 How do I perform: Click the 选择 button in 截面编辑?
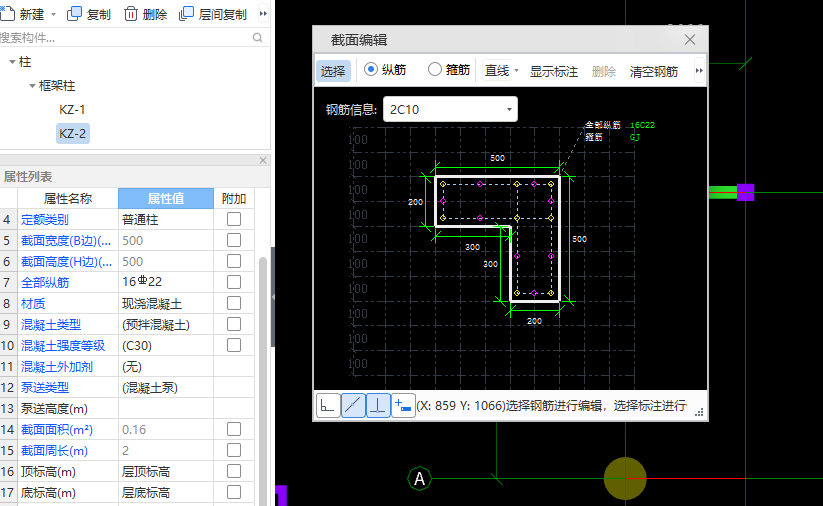333,71
